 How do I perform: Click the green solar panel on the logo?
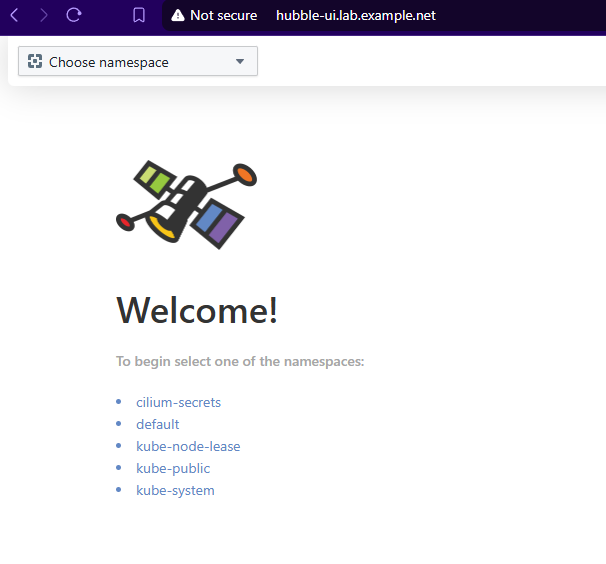point(155,178)
